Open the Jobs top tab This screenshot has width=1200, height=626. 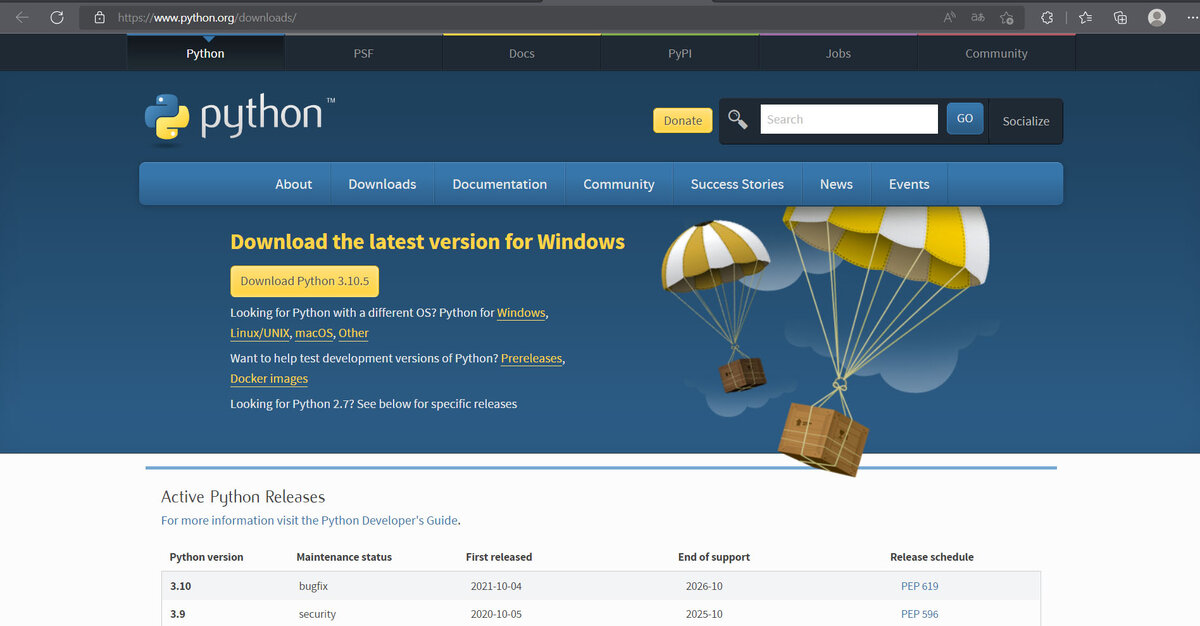click(x=838, y=53)
